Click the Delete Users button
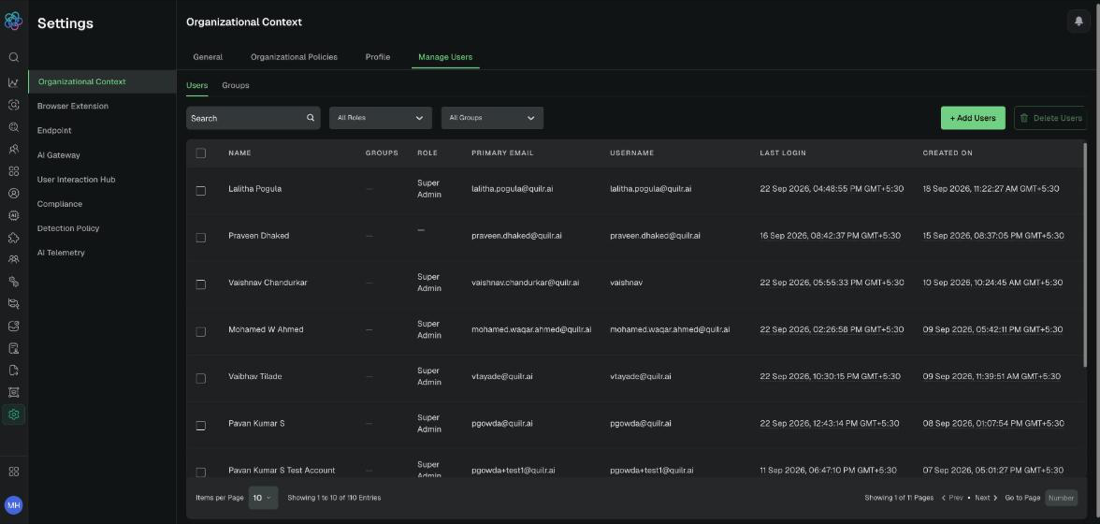The width and height of the screenshot is (1100, 524). (x=1050, y=118)
